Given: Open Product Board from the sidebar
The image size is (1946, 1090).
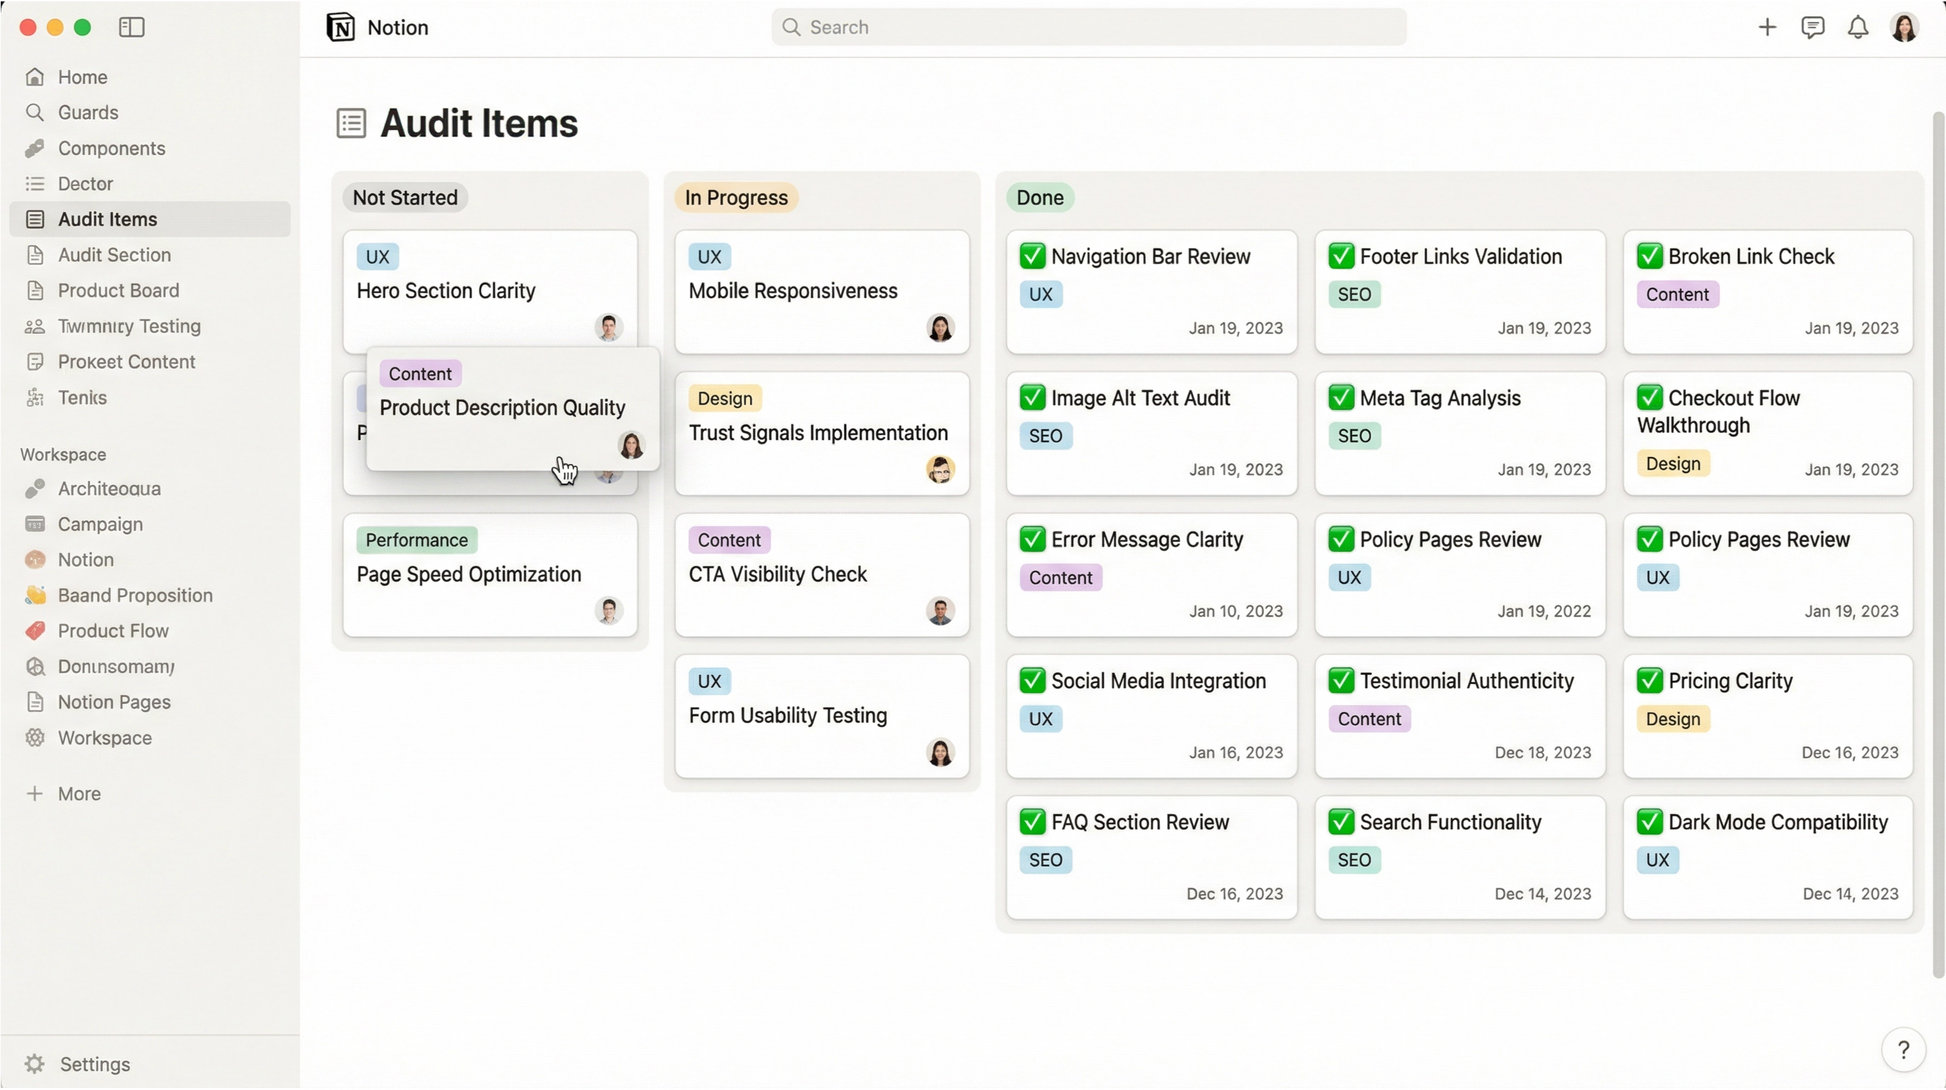Looking at the screenshot, I should 118,290.
